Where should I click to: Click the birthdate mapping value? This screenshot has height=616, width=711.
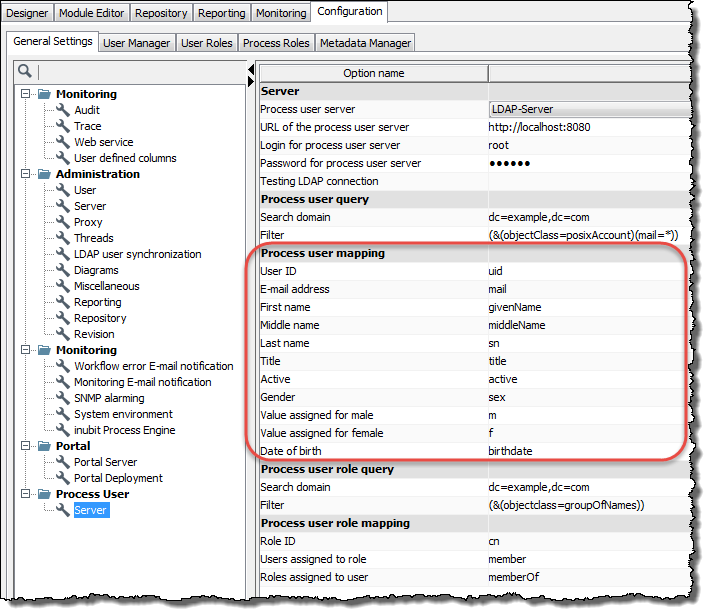(x=510, y=451)
